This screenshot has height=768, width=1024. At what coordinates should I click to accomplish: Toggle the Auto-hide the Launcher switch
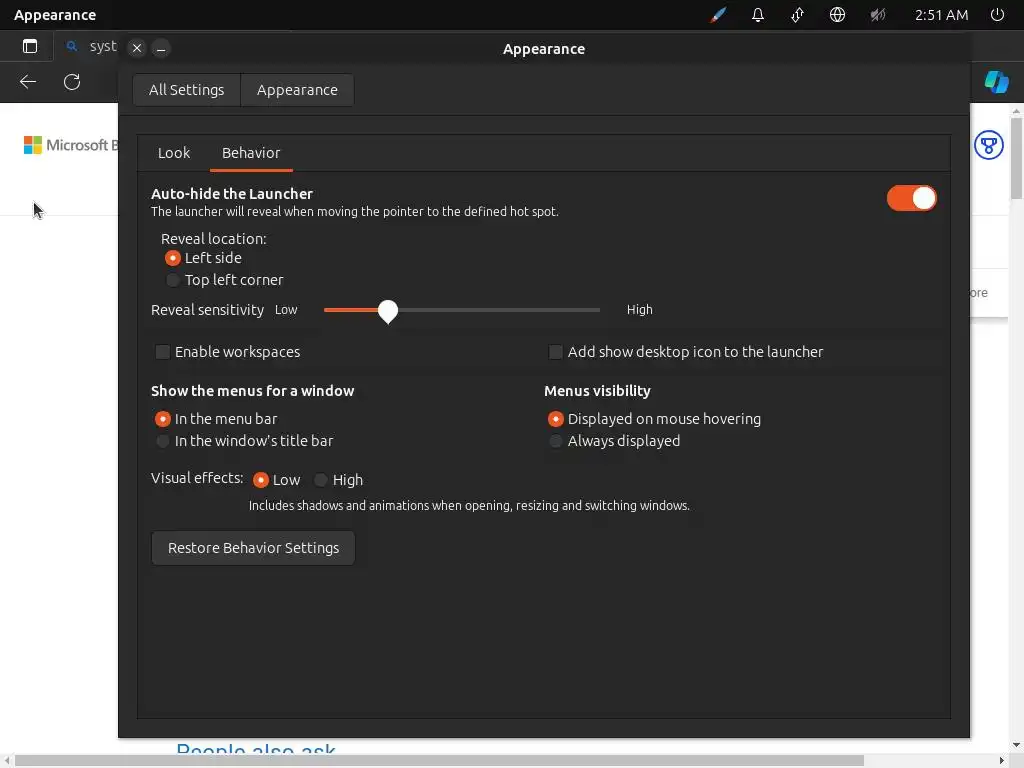911,198
